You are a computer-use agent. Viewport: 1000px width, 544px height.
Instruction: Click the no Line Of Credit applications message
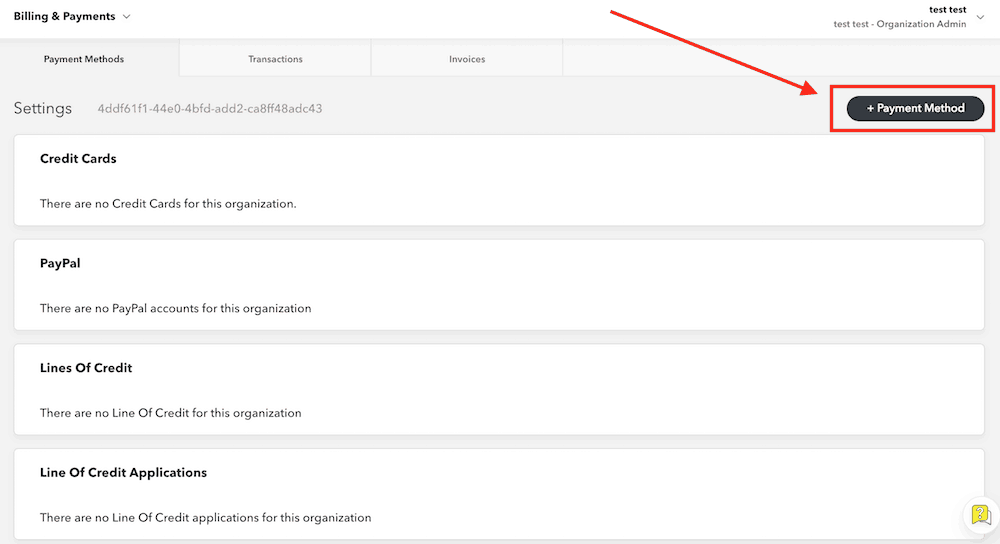tap(205, 518)
